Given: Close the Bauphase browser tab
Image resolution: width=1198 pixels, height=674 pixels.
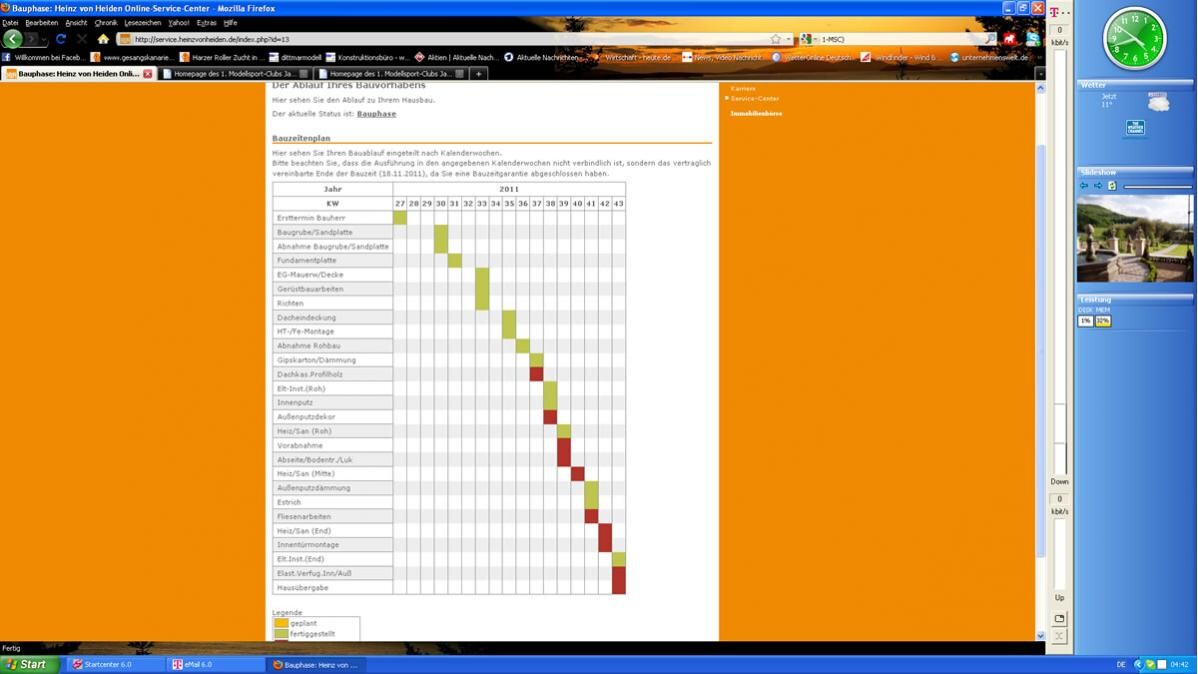Looking at the screenshot, I should pos(148,73).
